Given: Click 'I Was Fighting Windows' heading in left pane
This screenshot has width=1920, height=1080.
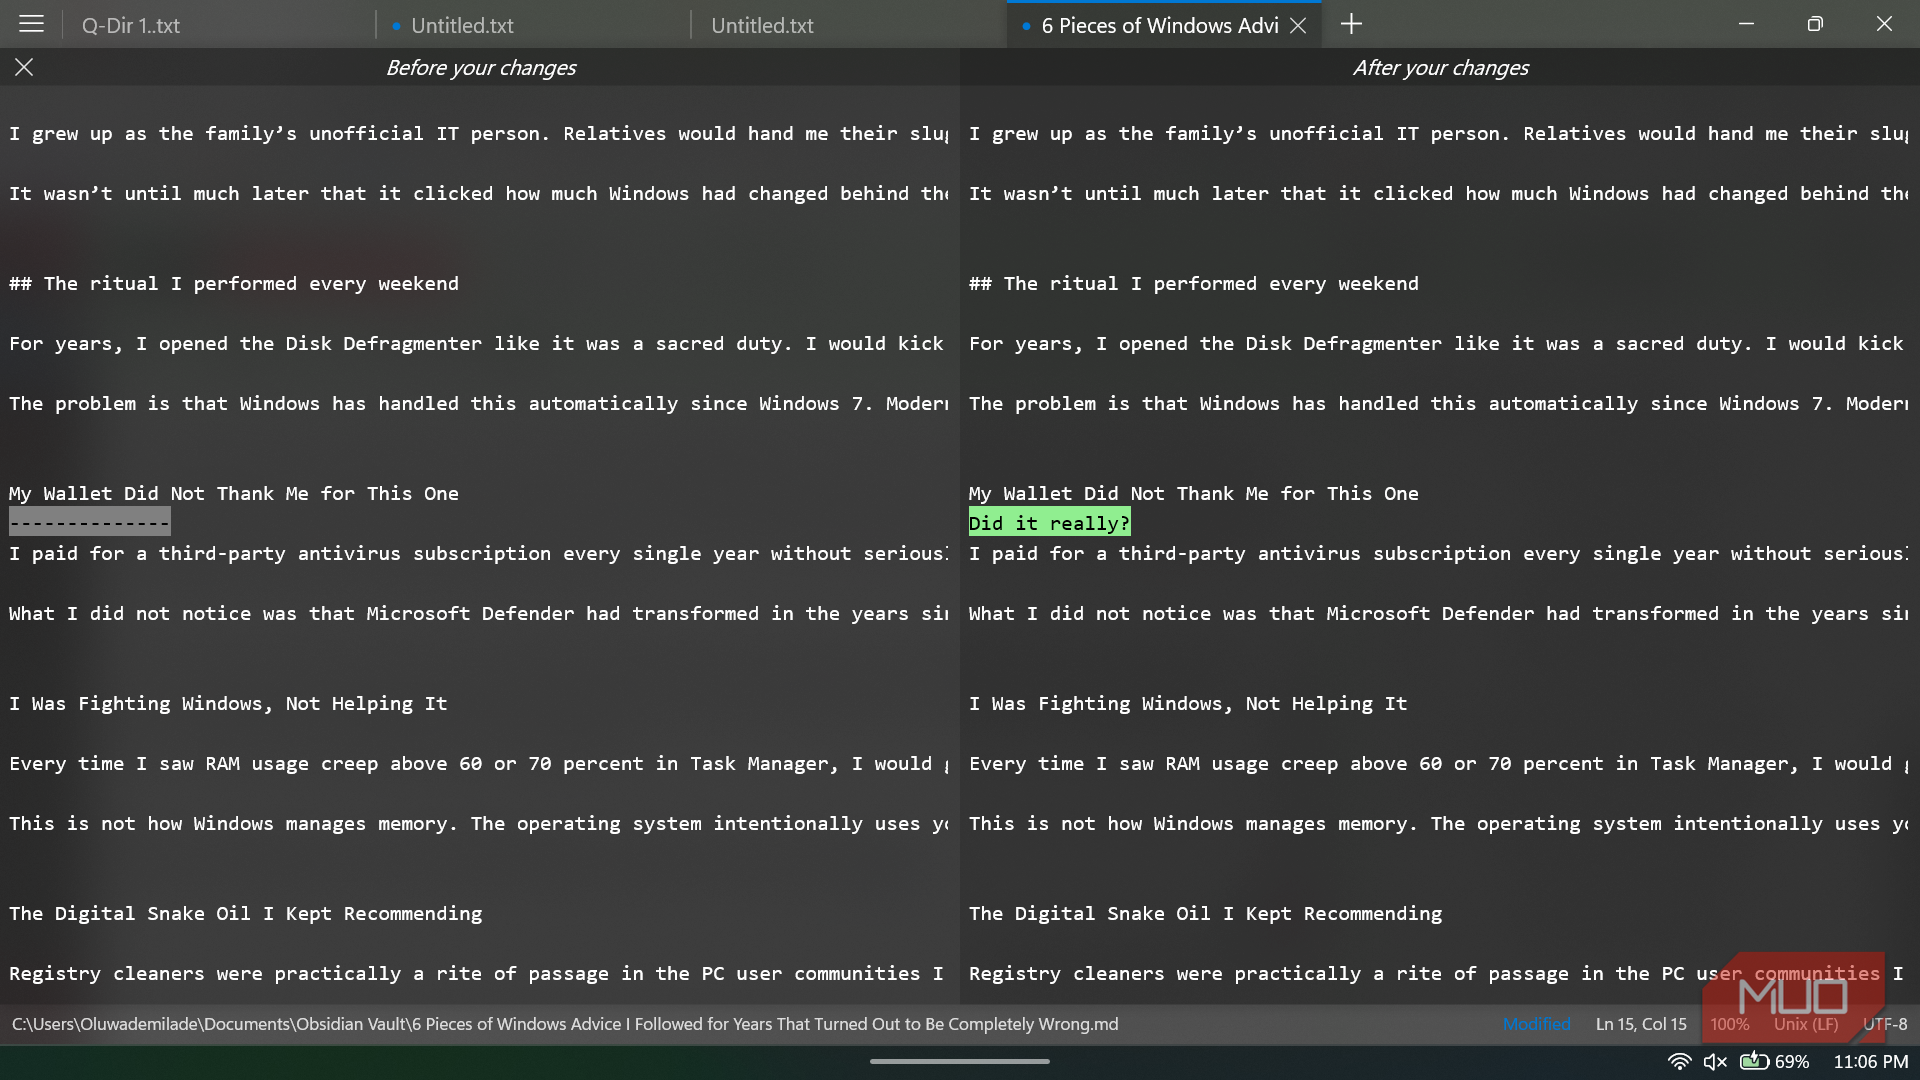Looking at the screenshot, I should click(228, 703).
